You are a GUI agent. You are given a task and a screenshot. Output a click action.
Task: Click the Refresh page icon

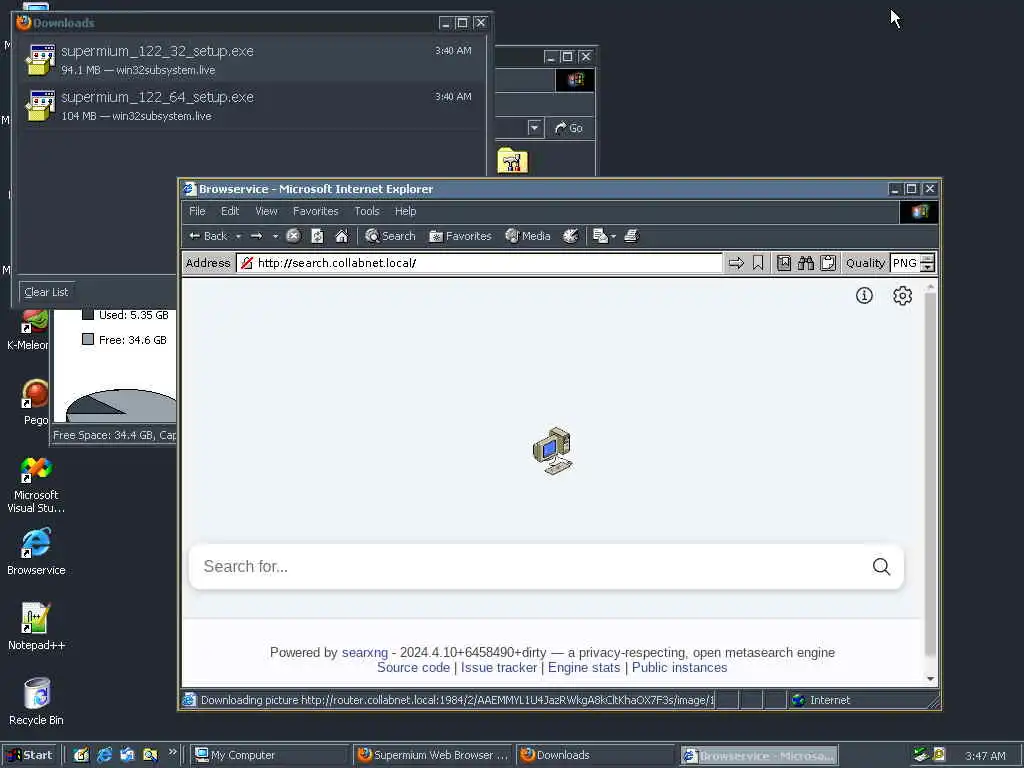(x=317, y=236)
